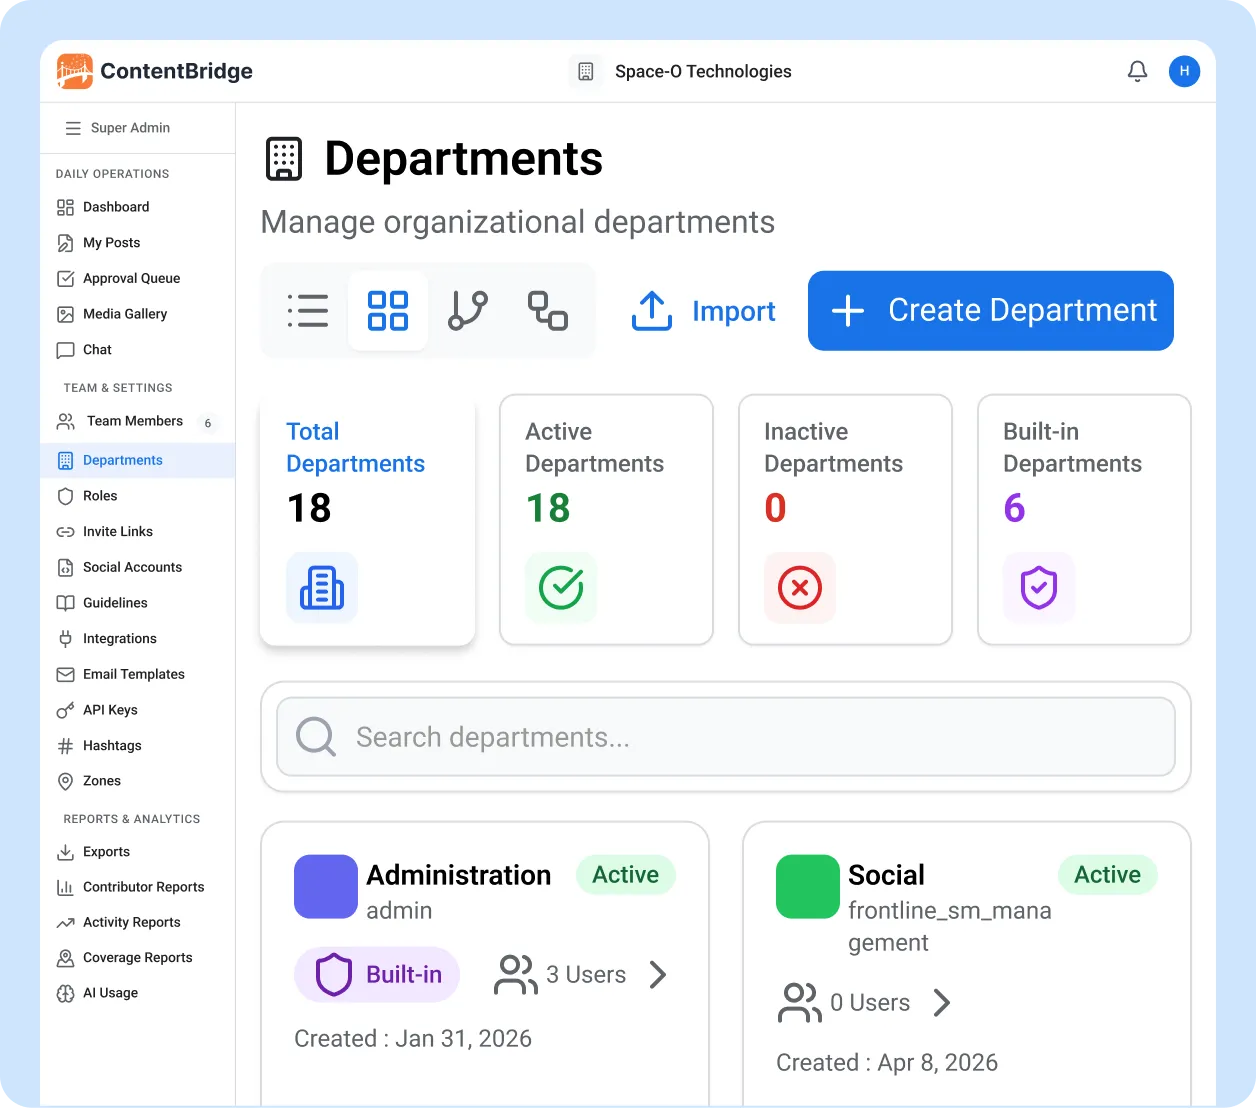The width and height of the screenshot is (1256, 1108).
Task: Click the departments search field
Action: (725, 737)
